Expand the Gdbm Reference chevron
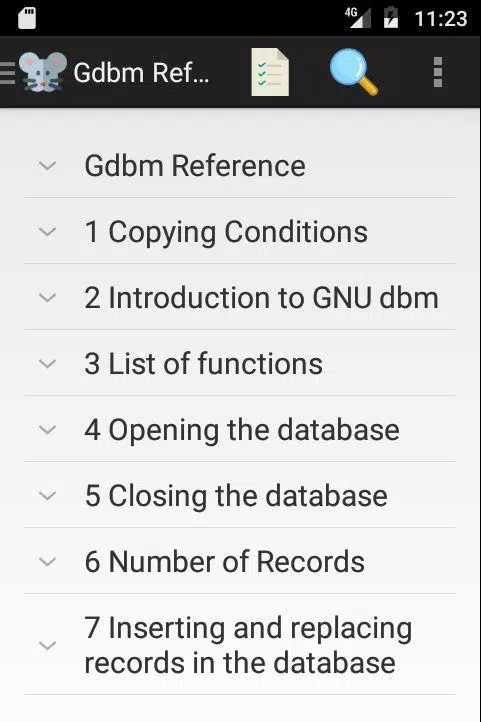This screenshot has height=722, width=481. (47, 165)
